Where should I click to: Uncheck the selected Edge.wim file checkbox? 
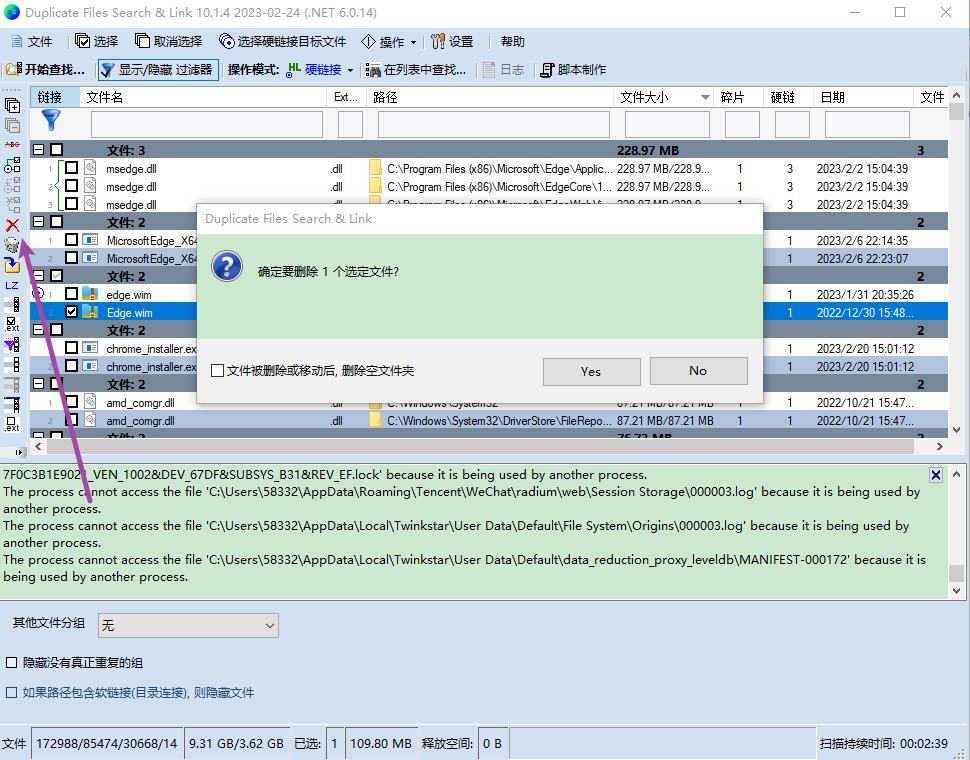pos(71,312)
